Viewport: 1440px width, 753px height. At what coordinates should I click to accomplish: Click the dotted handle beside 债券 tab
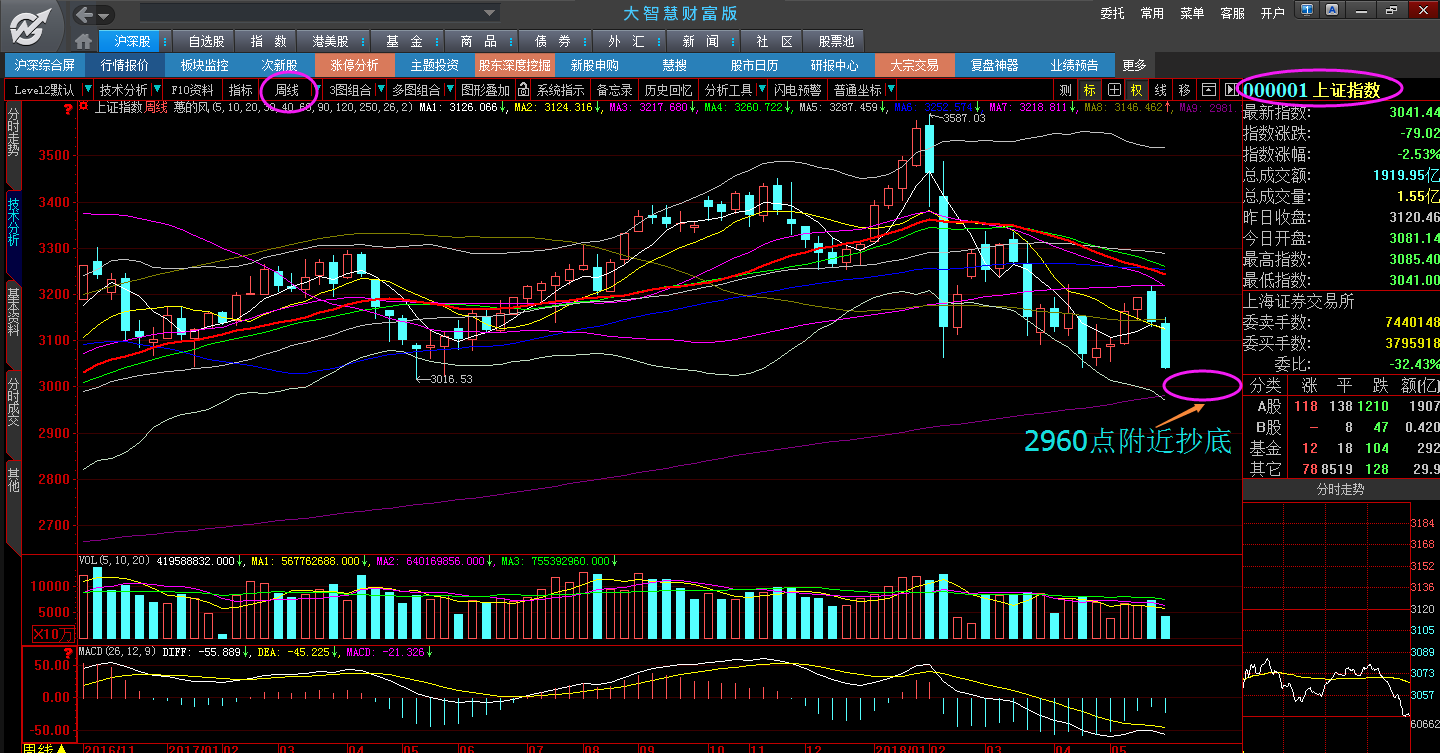587,42
